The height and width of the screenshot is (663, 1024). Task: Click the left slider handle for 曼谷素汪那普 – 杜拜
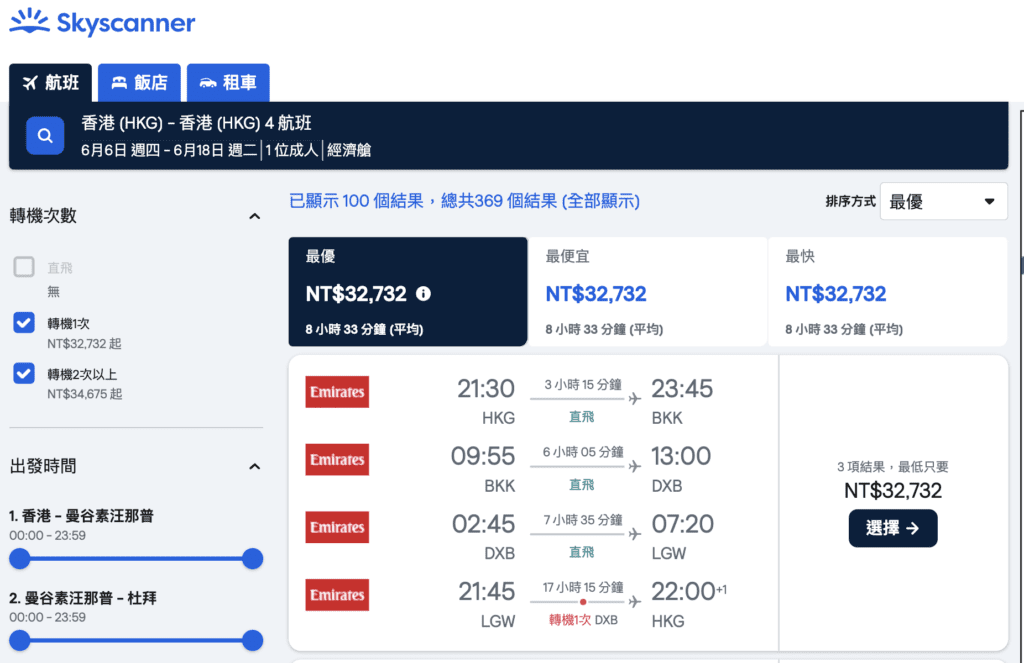(20, 640)
